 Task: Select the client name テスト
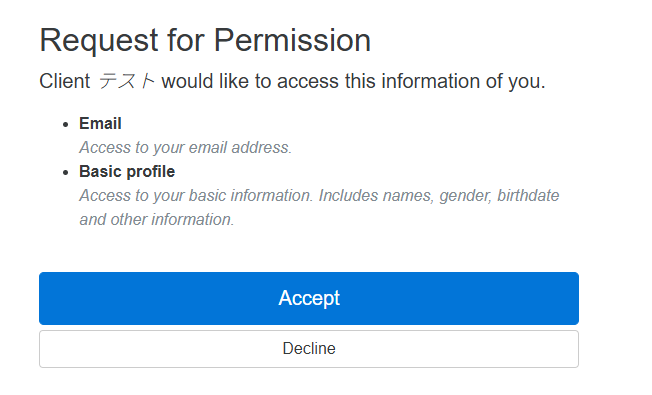coord(126,81)
